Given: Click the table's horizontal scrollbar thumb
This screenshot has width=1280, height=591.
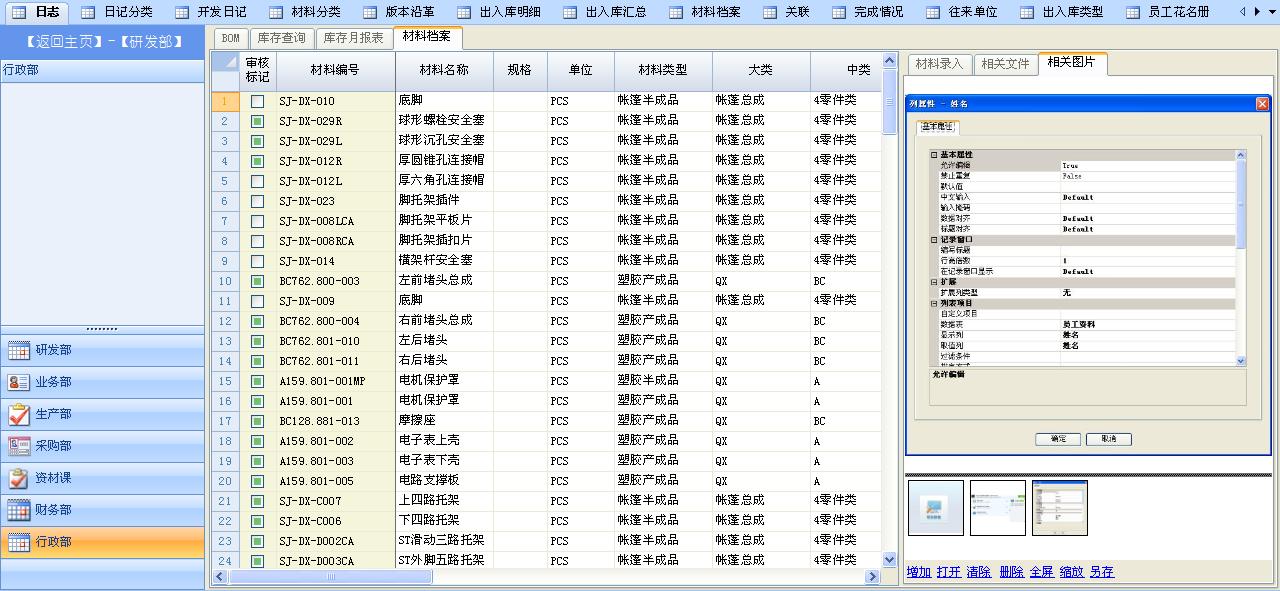Looking at the screenshot, I should pyautogui.click(x=330, y=577).
